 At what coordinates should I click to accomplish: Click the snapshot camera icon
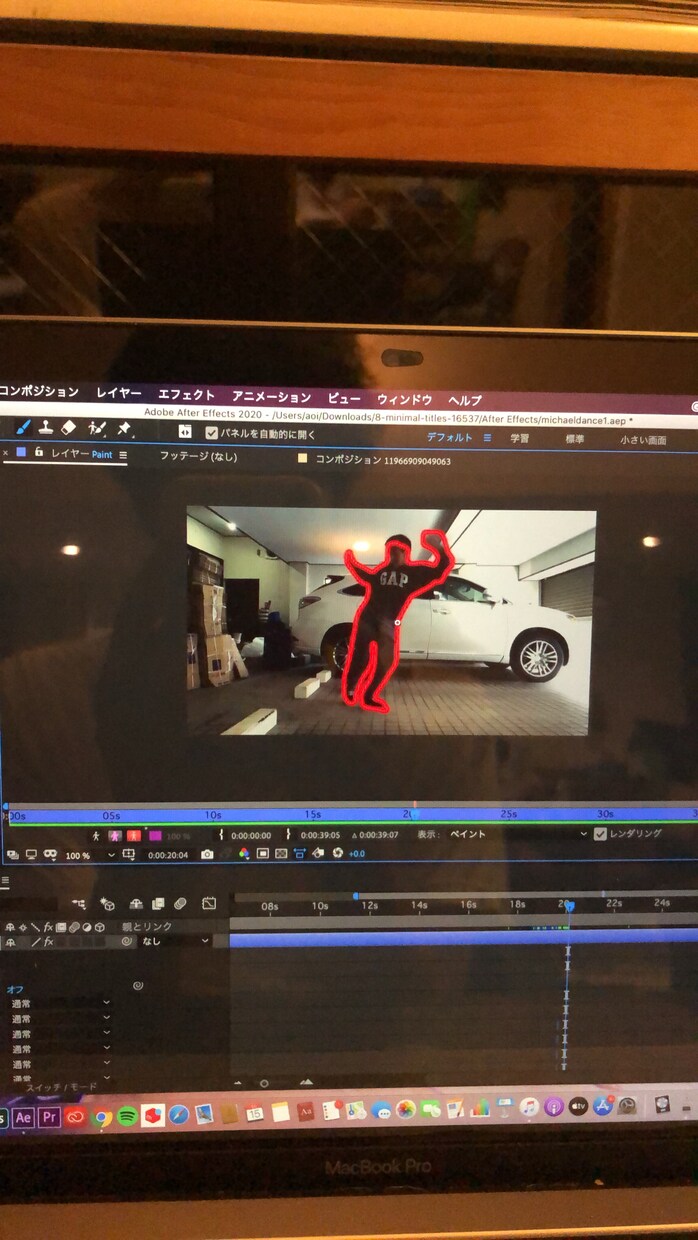click(x=207, y=855)
